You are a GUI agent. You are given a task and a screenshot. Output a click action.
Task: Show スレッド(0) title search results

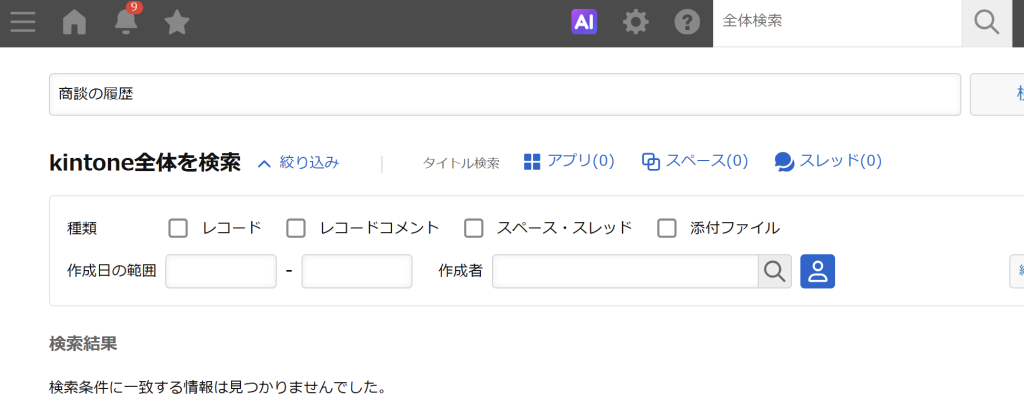pos(828,161)
